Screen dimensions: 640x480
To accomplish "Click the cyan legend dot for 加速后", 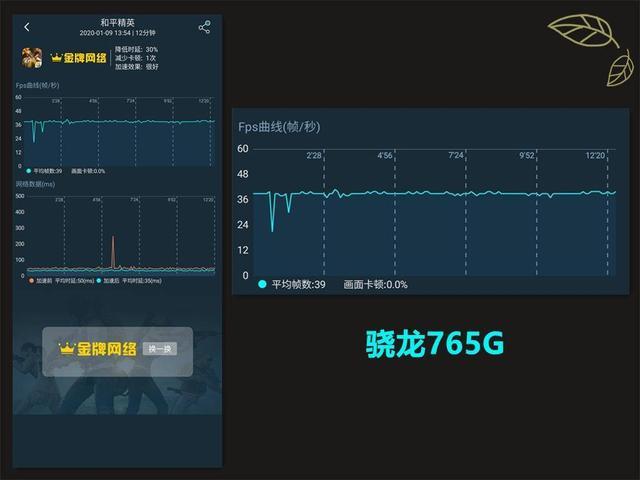I will 99,281.
